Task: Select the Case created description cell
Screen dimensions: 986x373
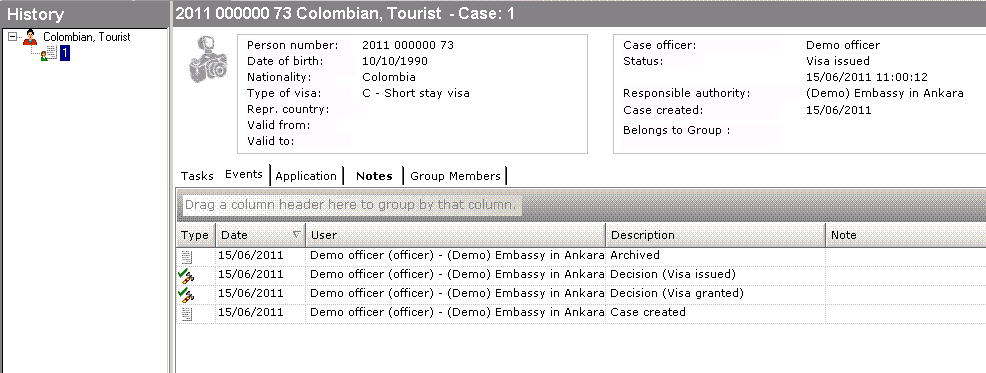Action: click(x=715, y=312)
